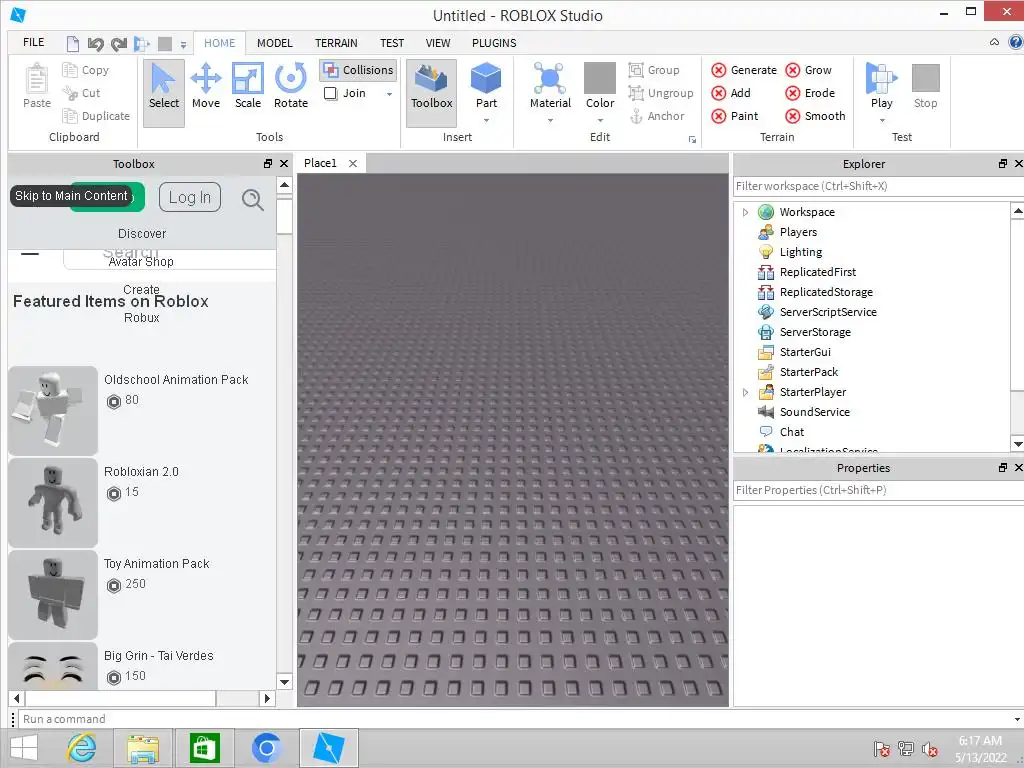Click terrain Paint tool
The width and height of the screenshot is (1024, 768).
735,116
